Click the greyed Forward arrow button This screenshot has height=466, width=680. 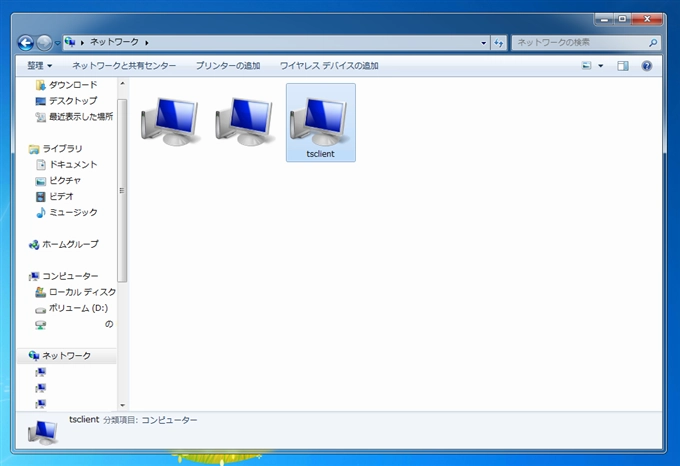click(44, 42)
